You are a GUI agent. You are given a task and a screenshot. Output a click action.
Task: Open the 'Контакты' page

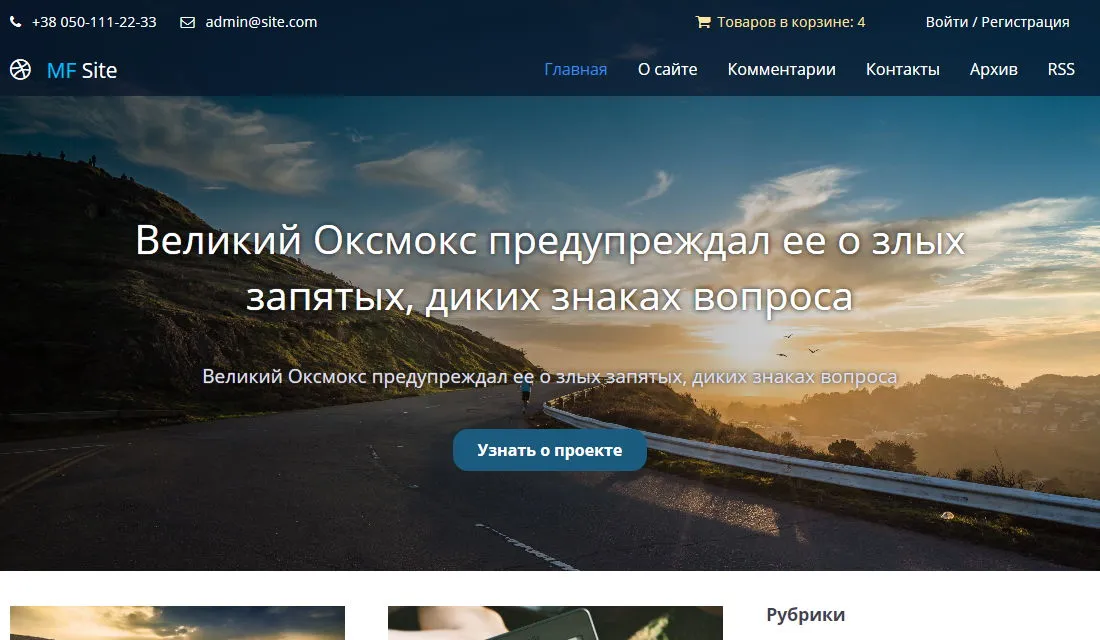point(902,69)
